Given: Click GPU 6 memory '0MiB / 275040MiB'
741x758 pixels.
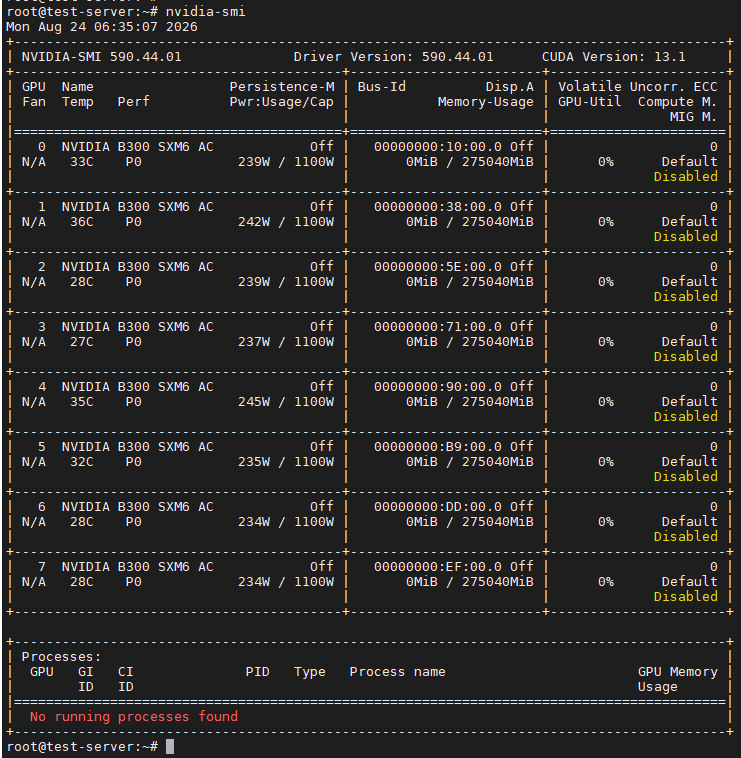Looking at the screenshot, I should pyautogui.click(x=469, y=521).
